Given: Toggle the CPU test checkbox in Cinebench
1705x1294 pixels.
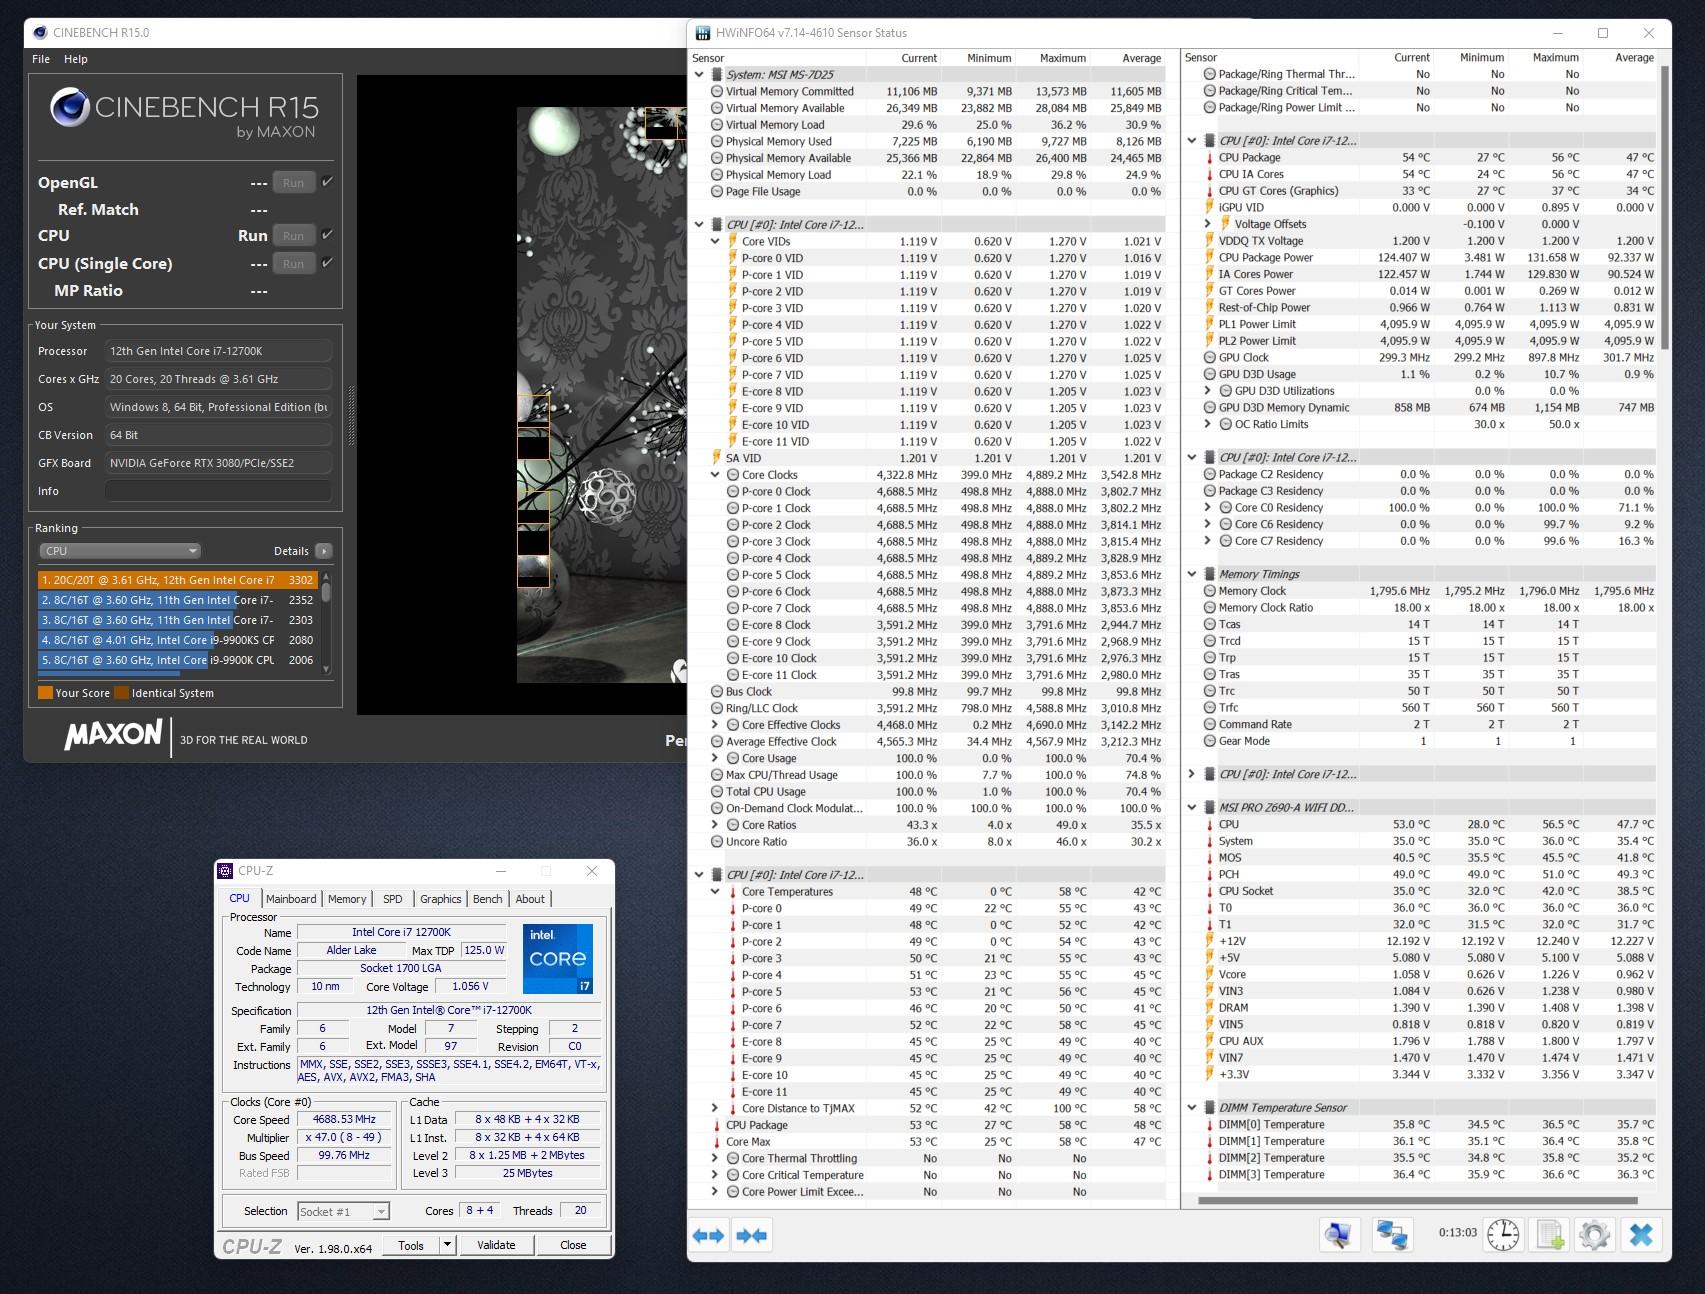Looking at the screenshot, I should coord(327,235).
